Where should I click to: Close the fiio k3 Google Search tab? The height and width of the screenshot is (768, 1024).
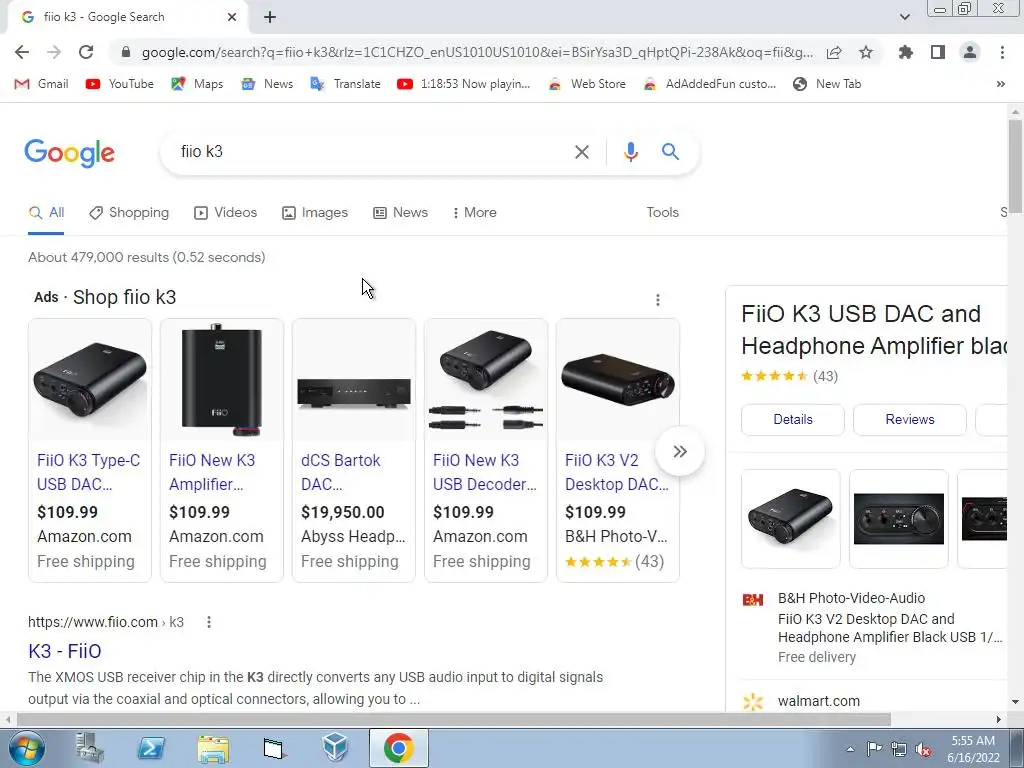click(x=232, y=17)
